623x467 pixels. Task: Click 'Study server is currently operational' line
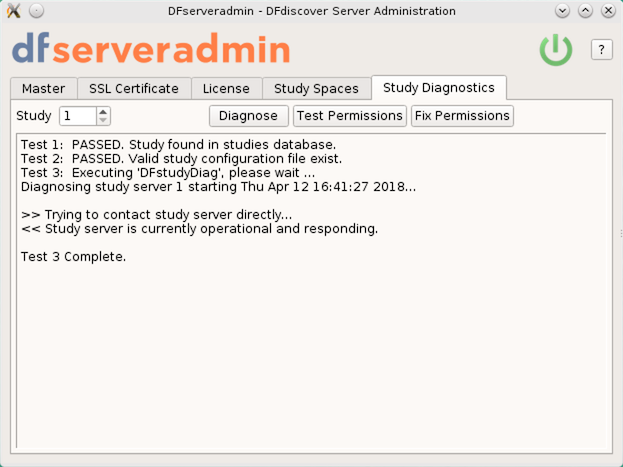click(199, 229)
